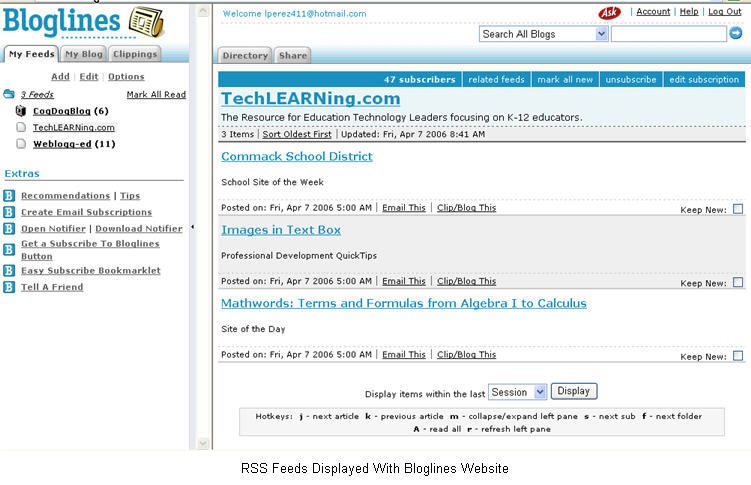Click the blue search go arrow
Viewport: 751px width, 485px height.
[736, 33]
